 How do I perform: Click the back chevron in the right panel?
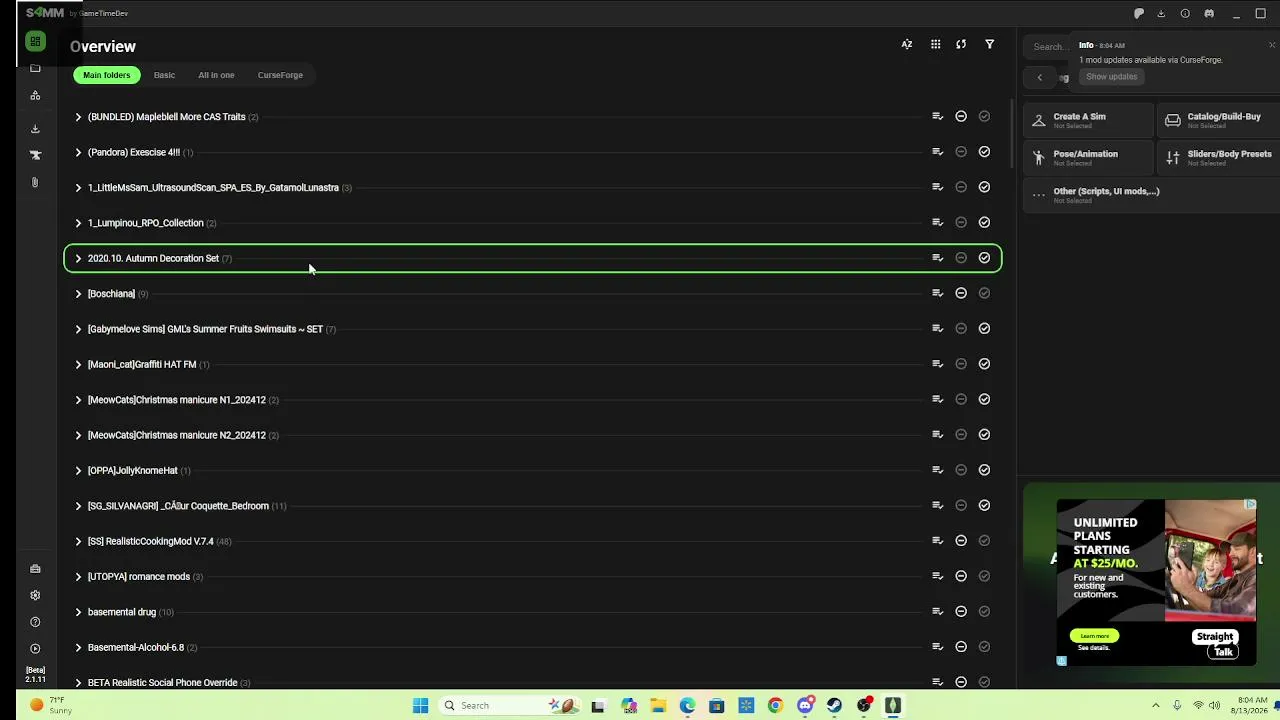pos(1039,77)
